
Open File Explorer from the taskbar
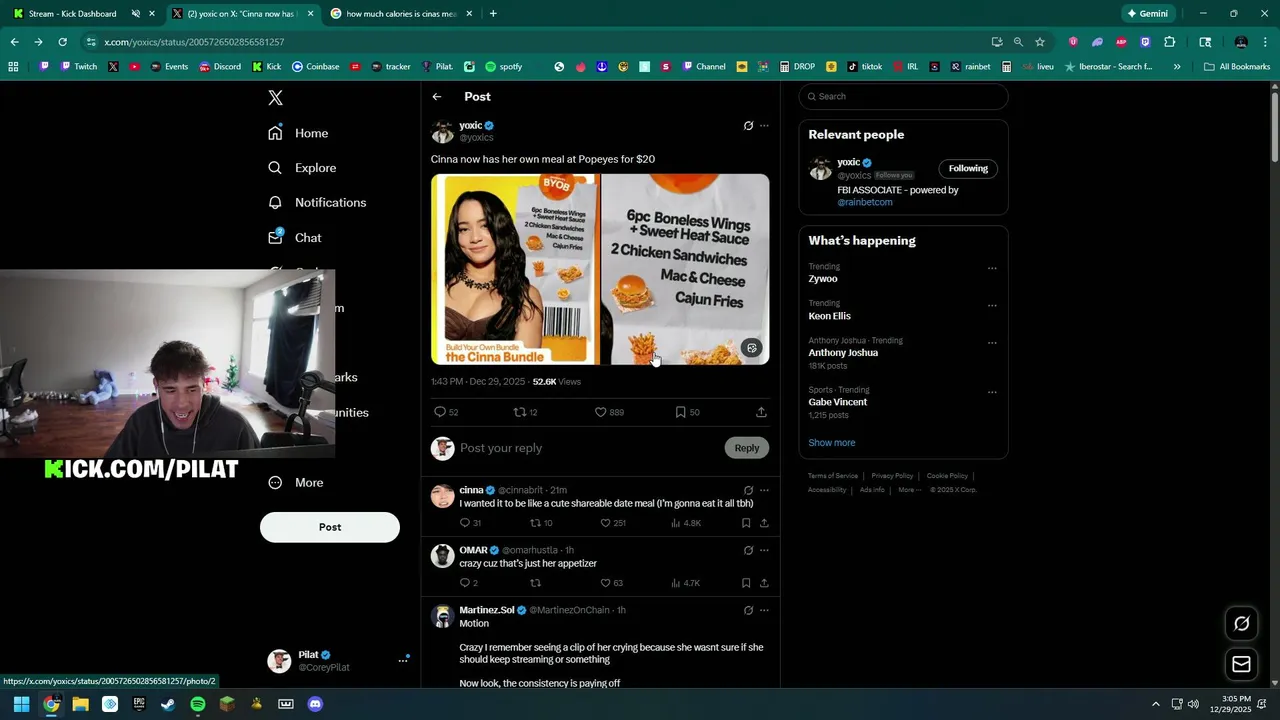click(80, 704)
